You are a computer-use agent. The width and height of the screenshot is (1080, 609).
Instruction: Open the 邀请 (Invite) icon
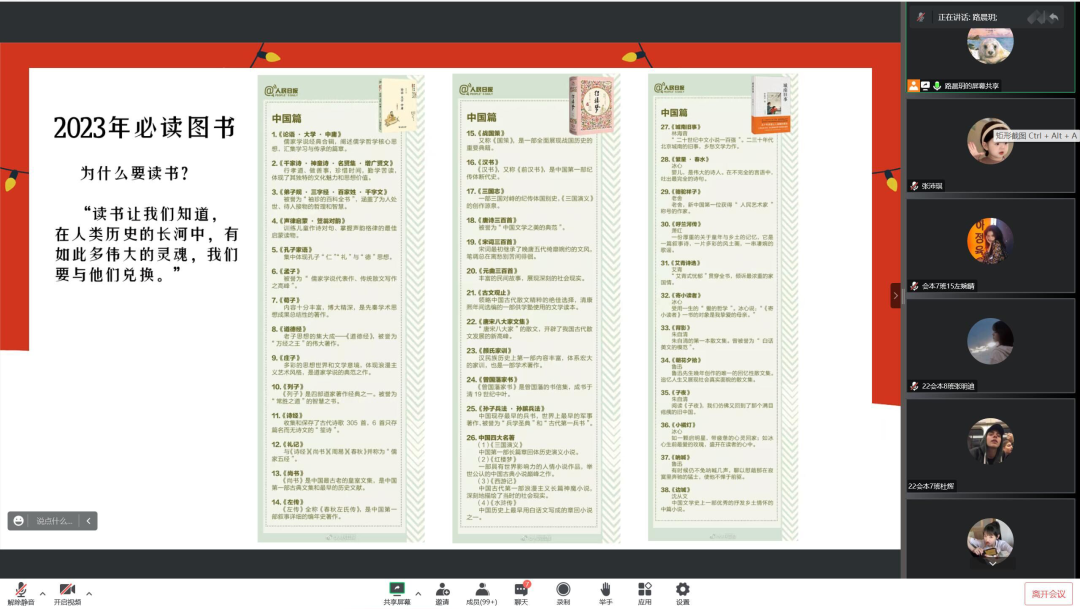[x=442, y=590]
